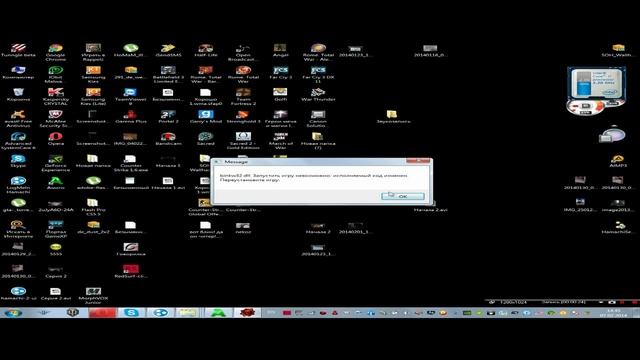This screenshot has width=640, height=360.
Task: Select the avast! Free Antivirus icon
Action: click(18, 119)
